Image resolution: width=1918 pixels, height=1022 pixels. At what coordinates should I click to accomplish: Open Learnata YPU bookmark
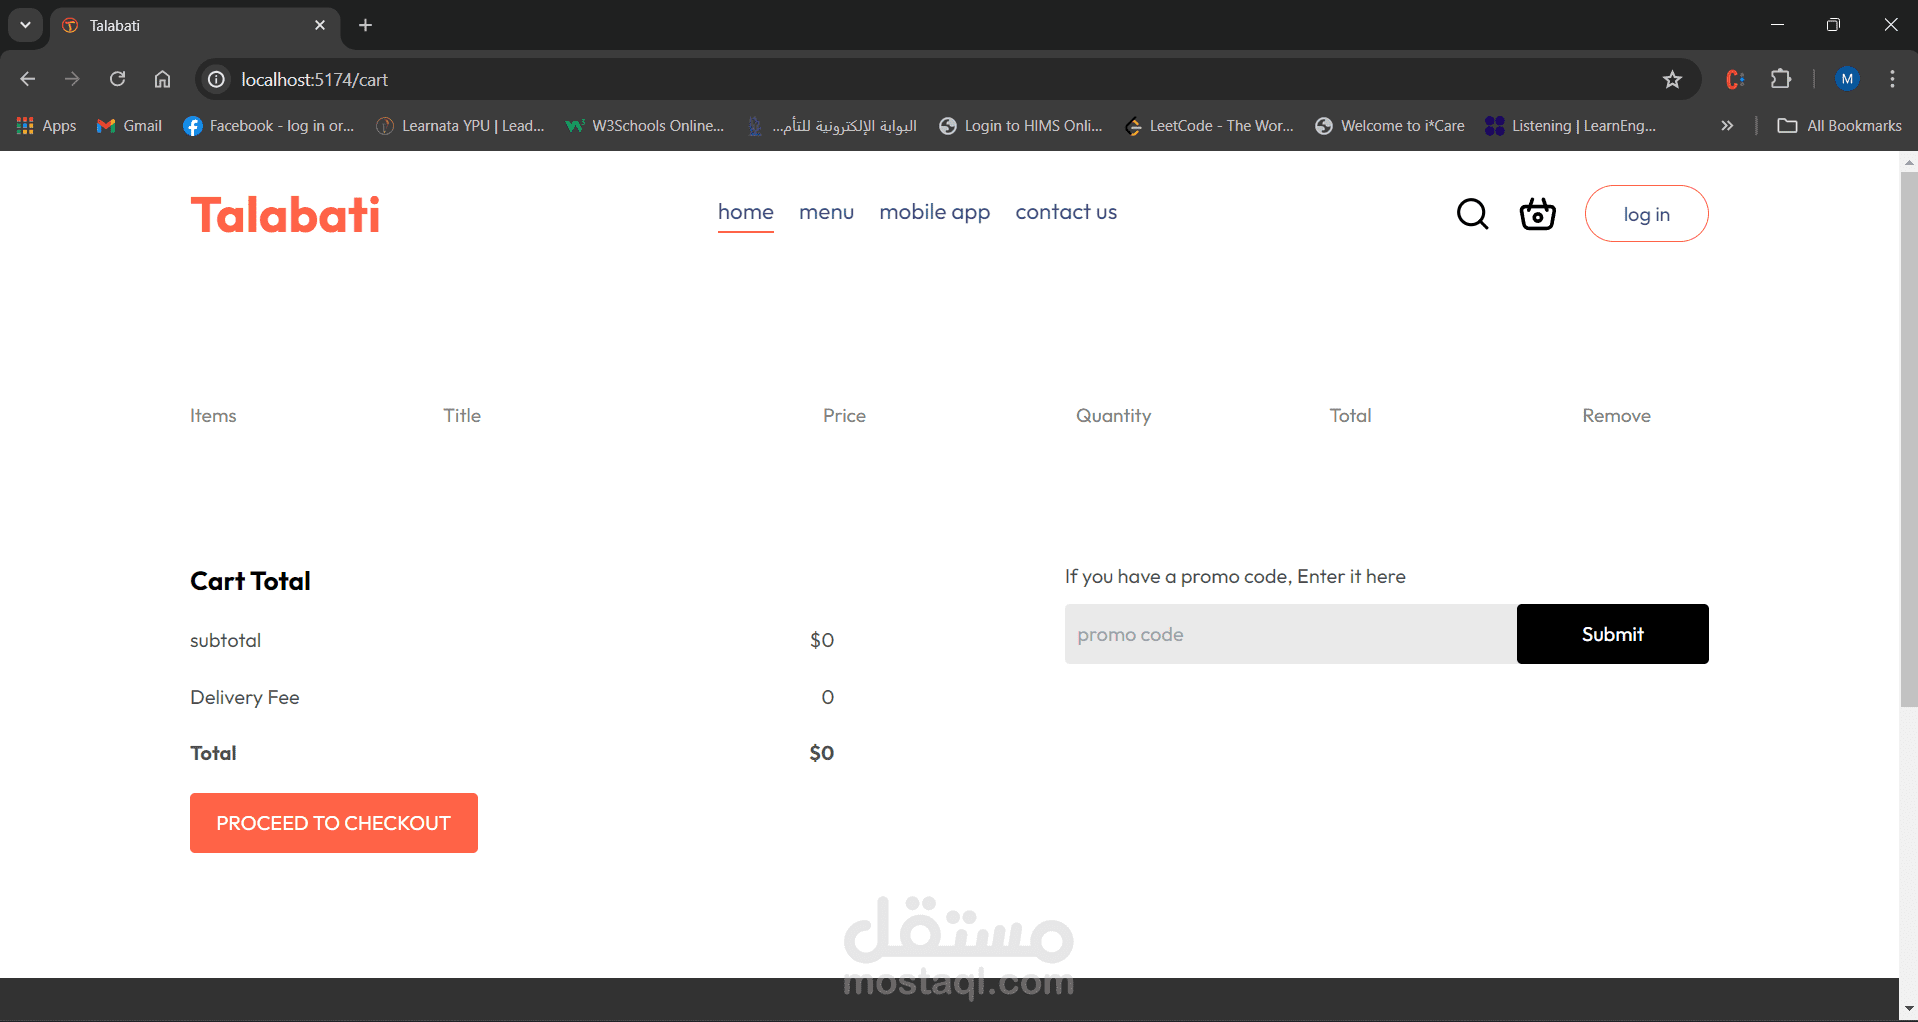click(x=460, y=126)
